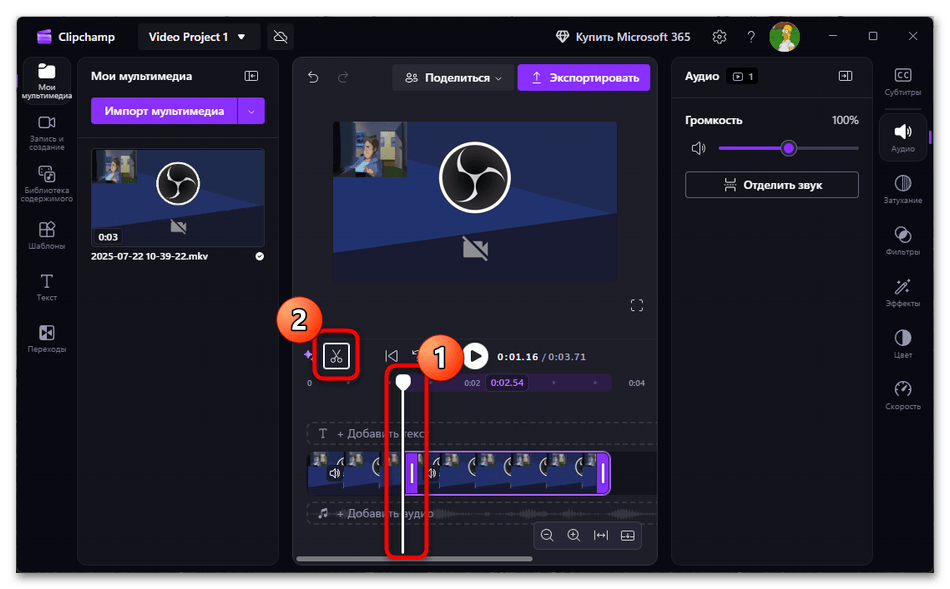Zoom out the timeline

[x=547, y=535]
